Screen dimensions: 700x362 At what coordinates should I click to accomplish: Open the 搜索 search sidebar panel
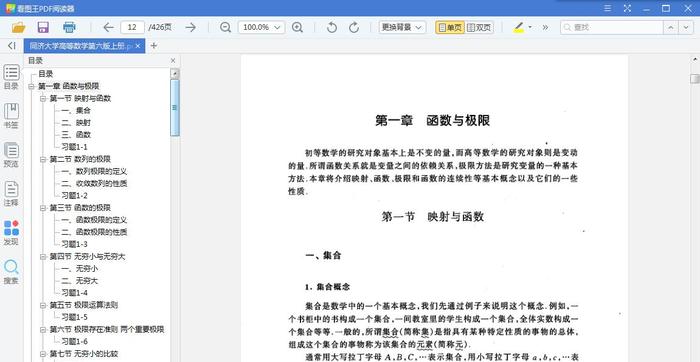click(x=12, y=271)
